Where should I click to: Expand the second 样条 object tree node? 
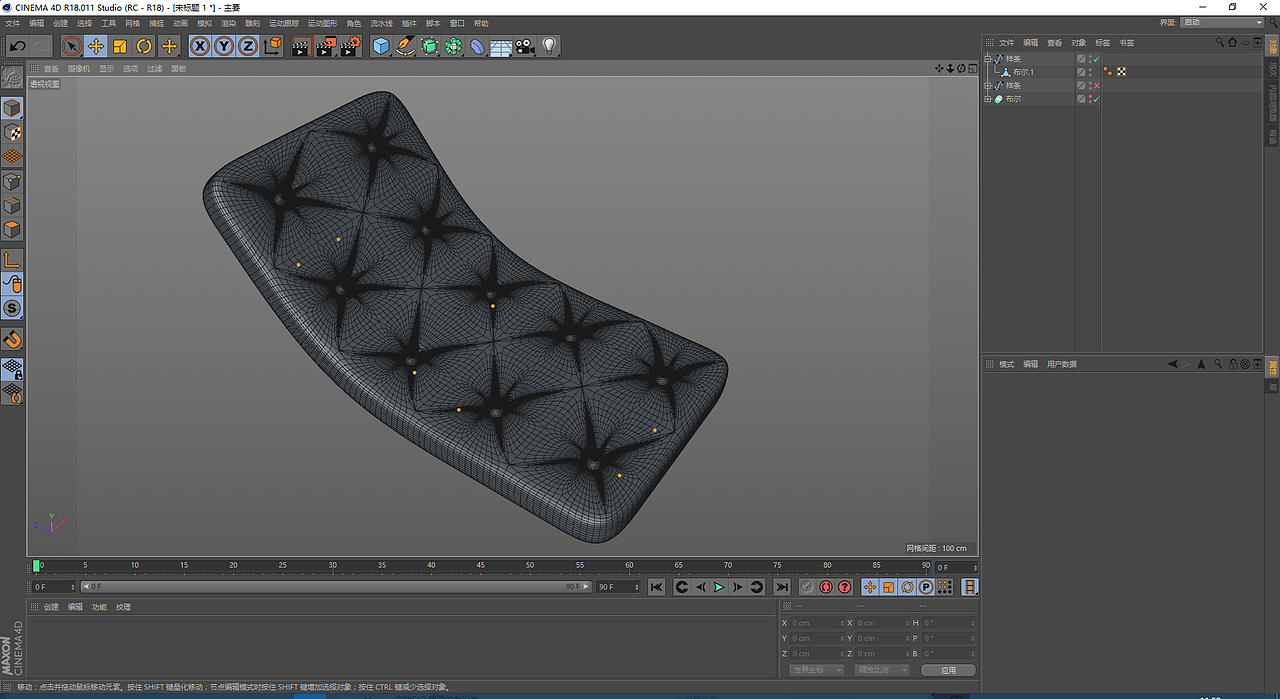988,86
